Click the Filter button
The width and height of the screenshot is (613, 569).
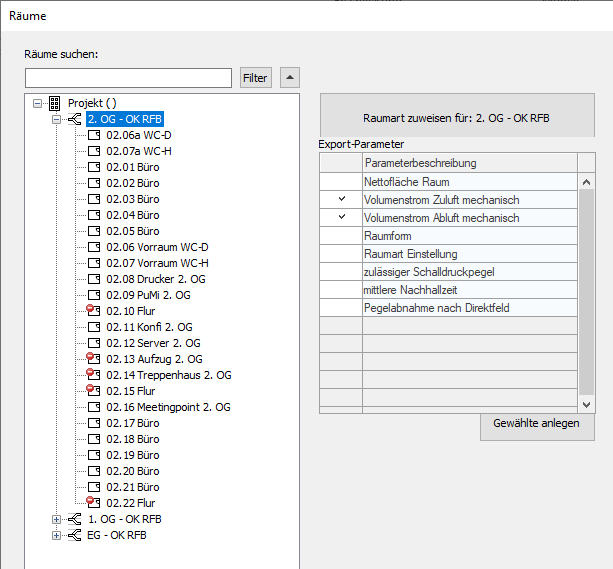pyautogui.click(x=256, y=78)
